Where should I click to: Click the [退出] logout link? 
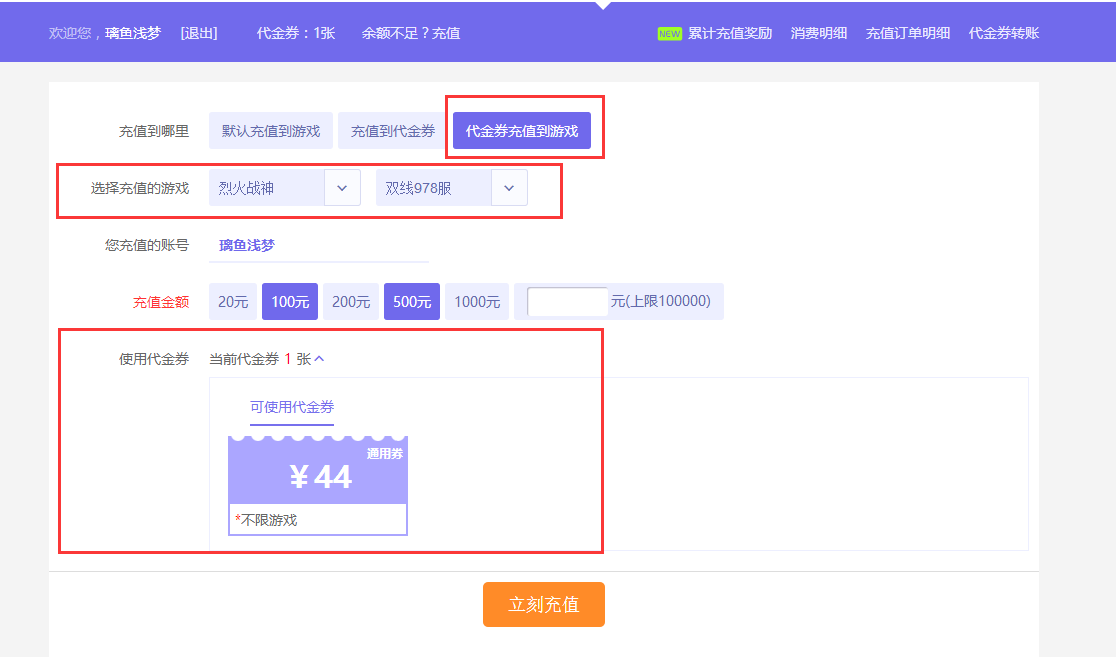click(x=199, y=33)
